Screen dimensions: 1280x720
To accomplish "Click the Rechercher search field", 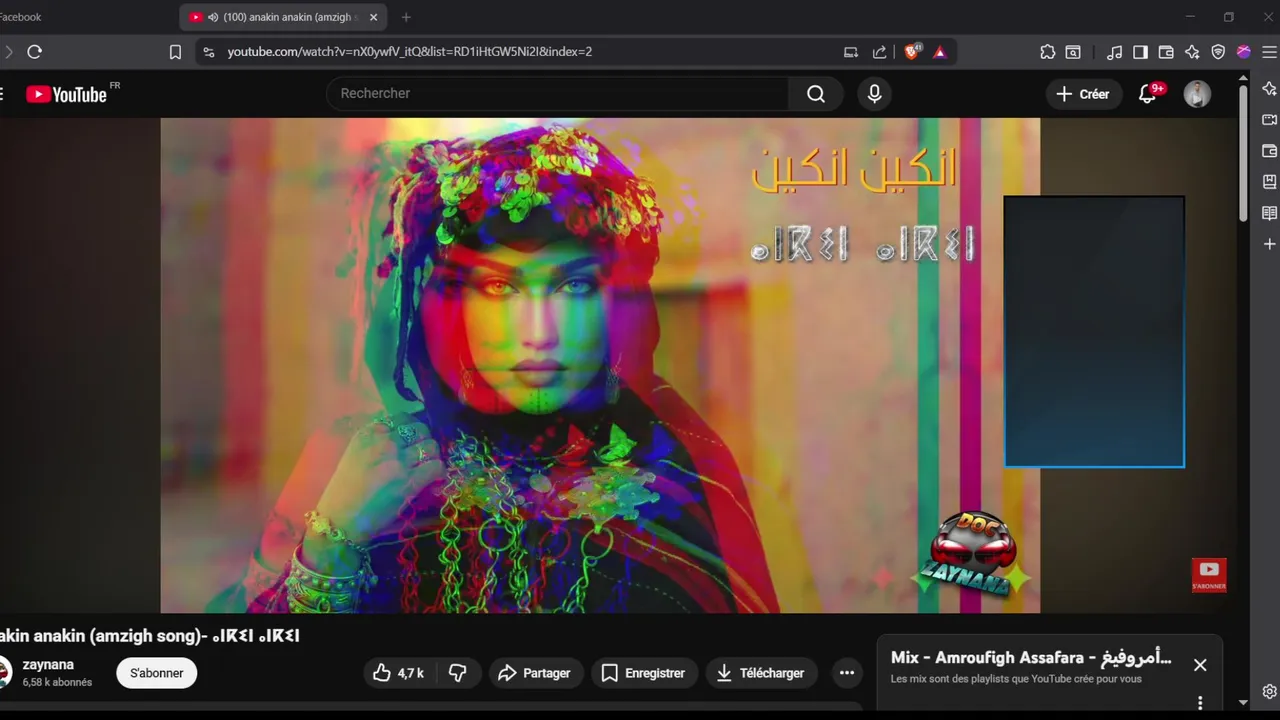I will point(558,93).
